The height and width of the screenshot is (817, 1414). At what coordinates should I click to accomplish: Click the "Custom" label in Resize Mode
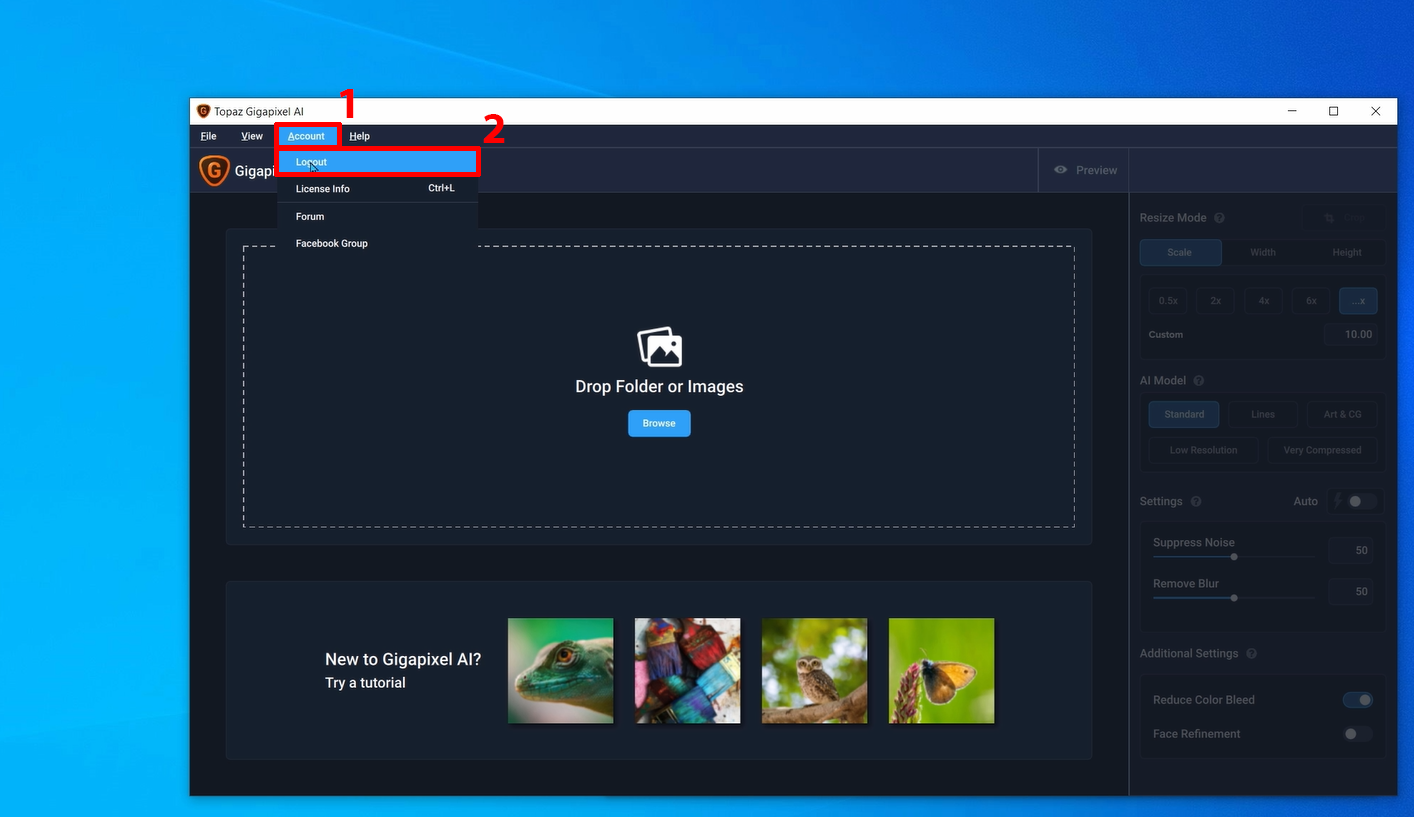[1166, 335]
